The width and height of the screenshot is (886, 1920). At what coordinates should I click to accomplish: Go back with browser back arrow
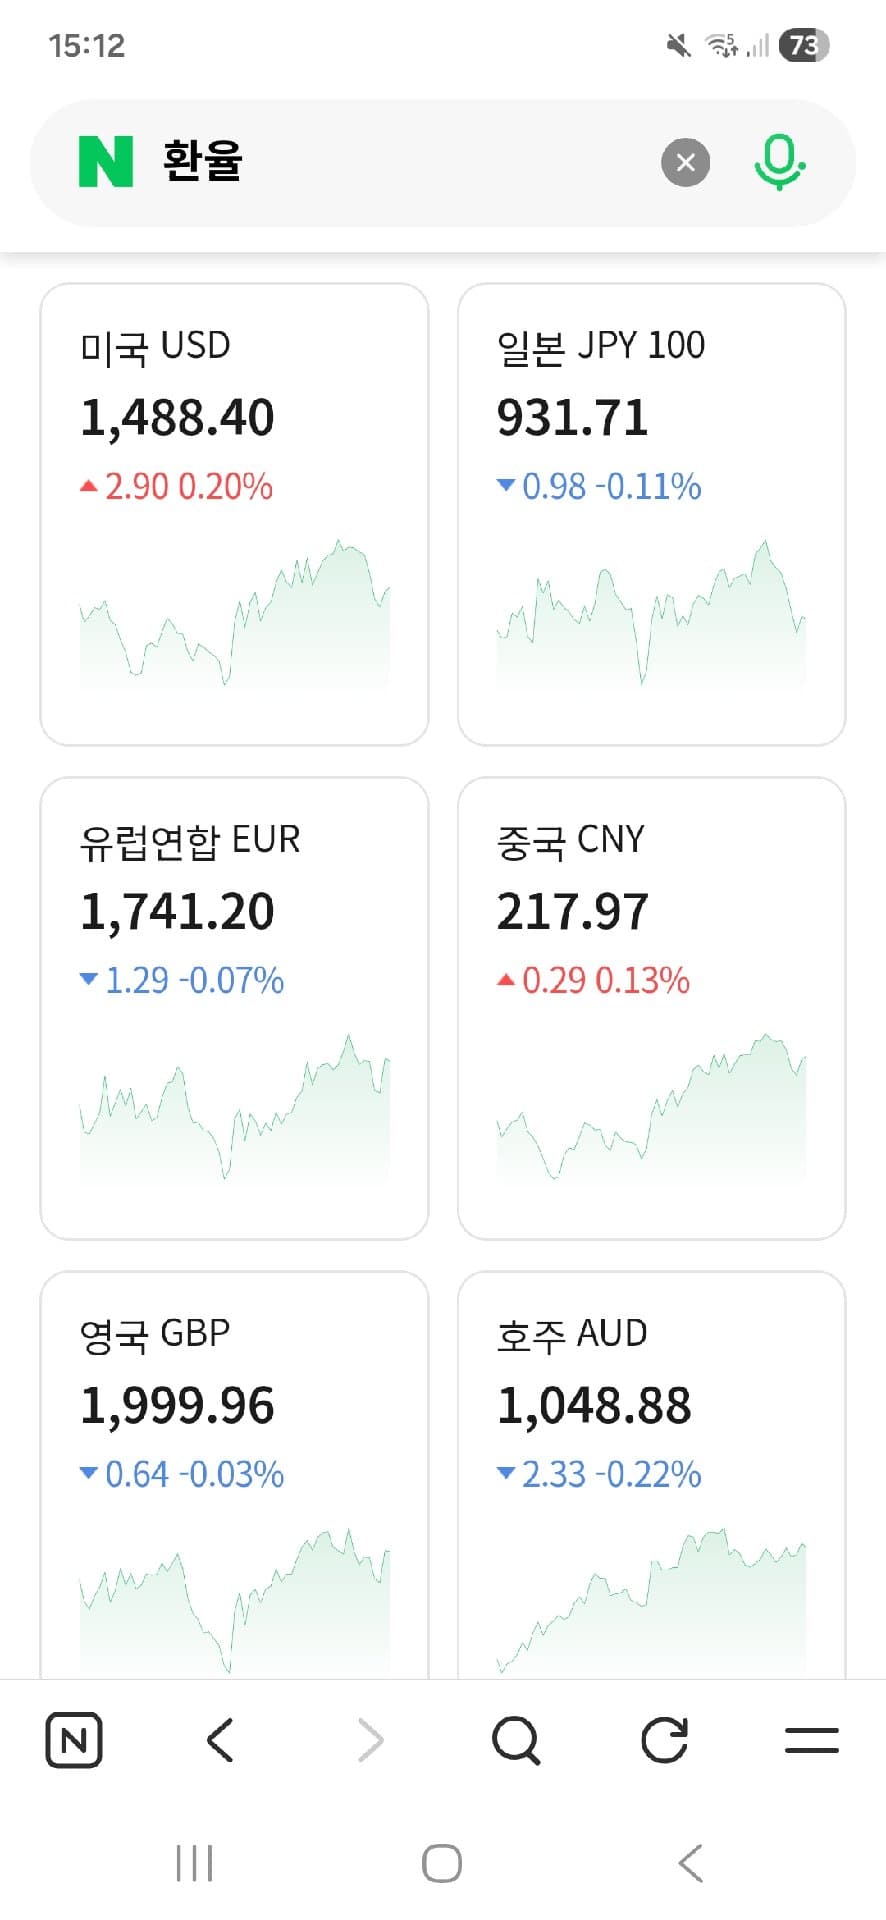pos(220,1740)
